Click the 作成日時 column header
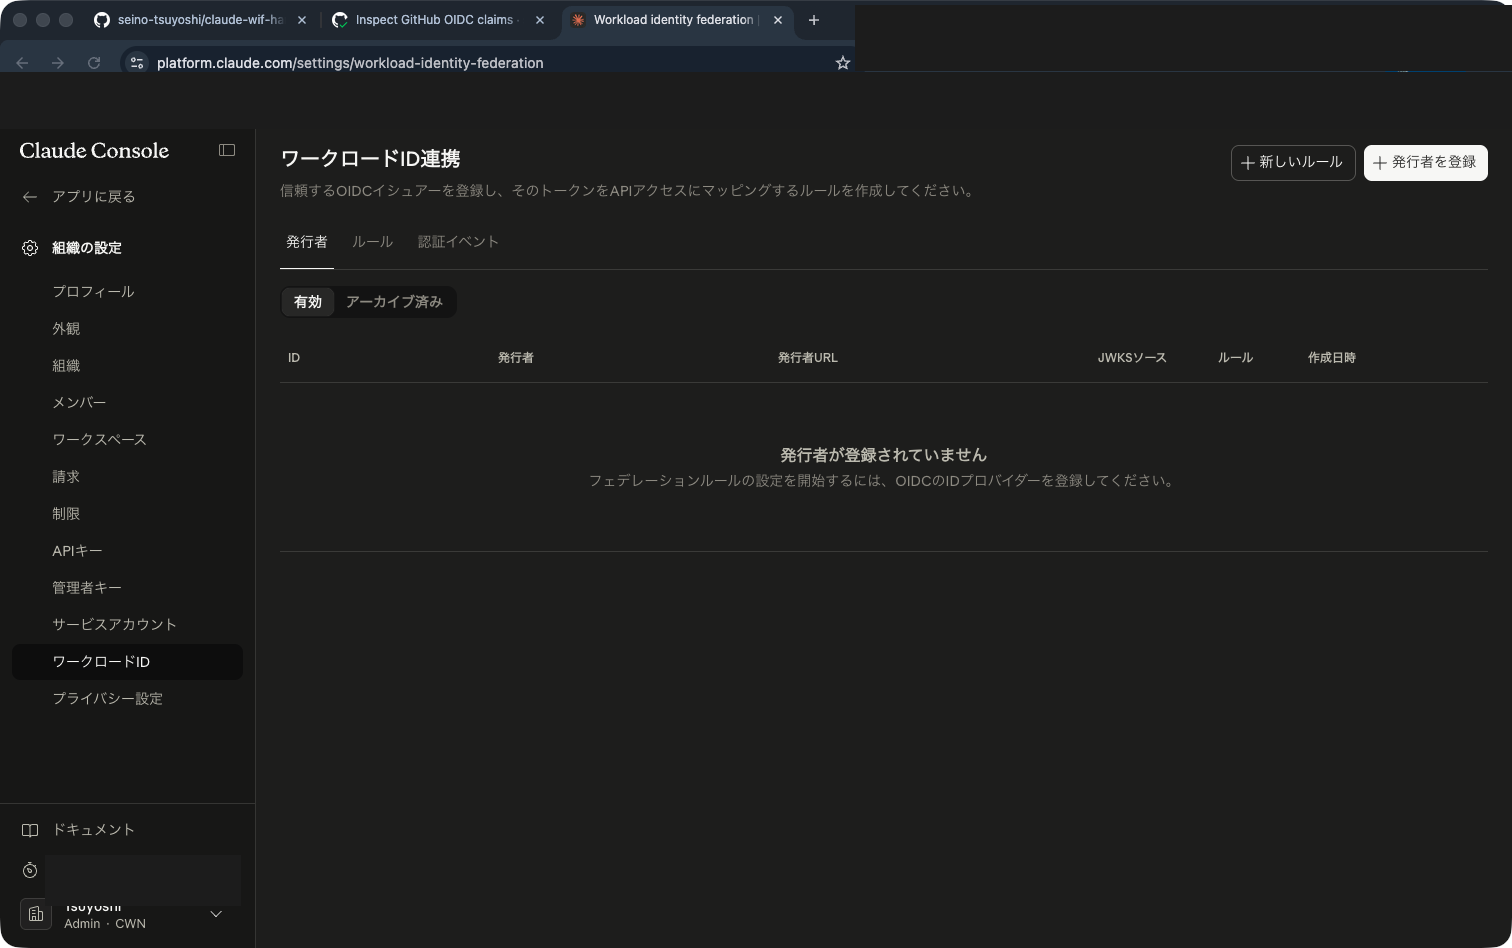 point(1332,358)
